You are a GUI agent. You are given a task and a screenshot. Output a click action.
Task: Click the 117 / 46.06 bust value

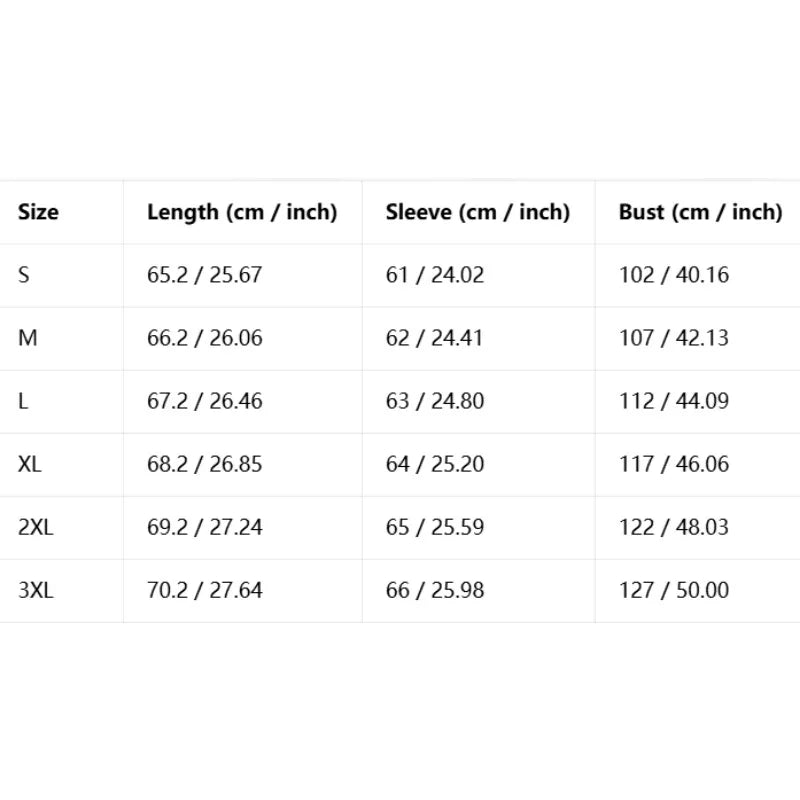coord(674,464)
